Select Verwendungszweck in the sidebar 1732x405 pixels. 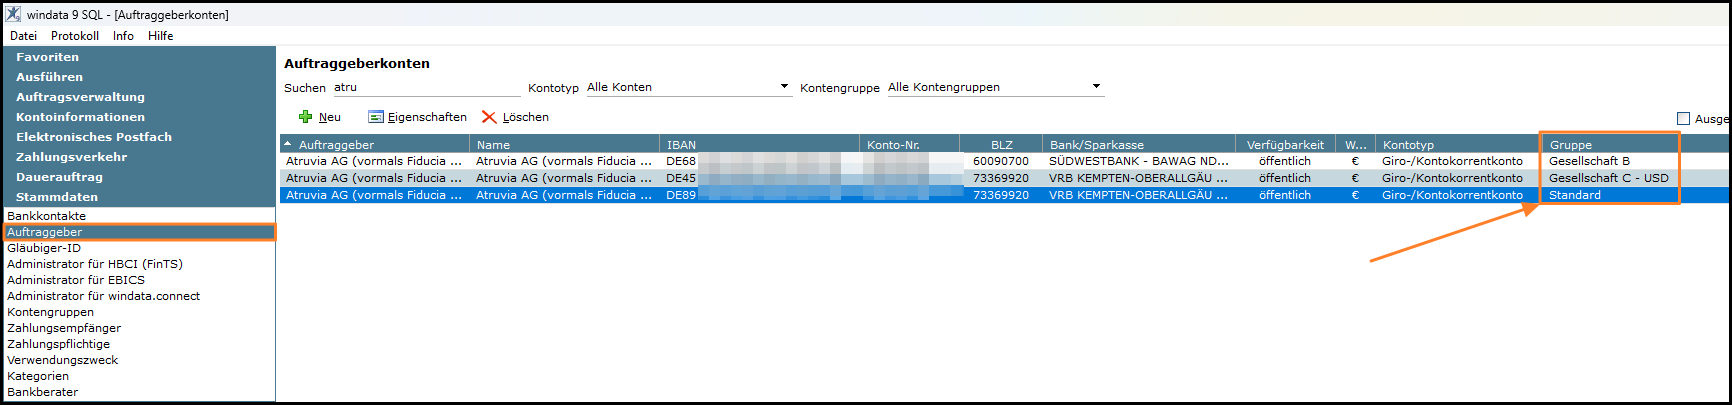pyautogui.click(x=139, y=360)
